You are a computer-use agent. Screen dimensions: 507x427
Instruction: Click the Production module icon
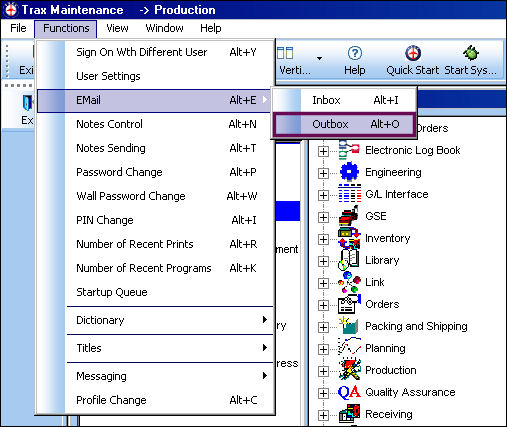pos(349,370)
